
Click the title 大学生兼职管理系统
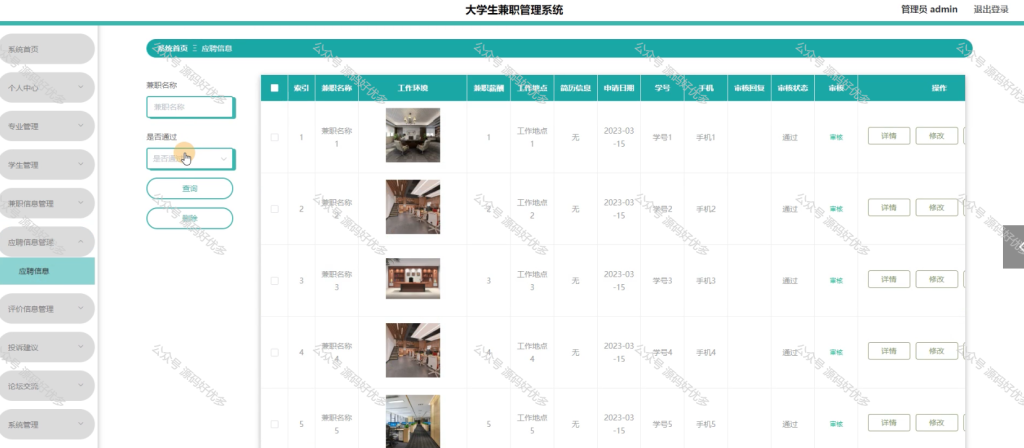[x=514, y=10]
